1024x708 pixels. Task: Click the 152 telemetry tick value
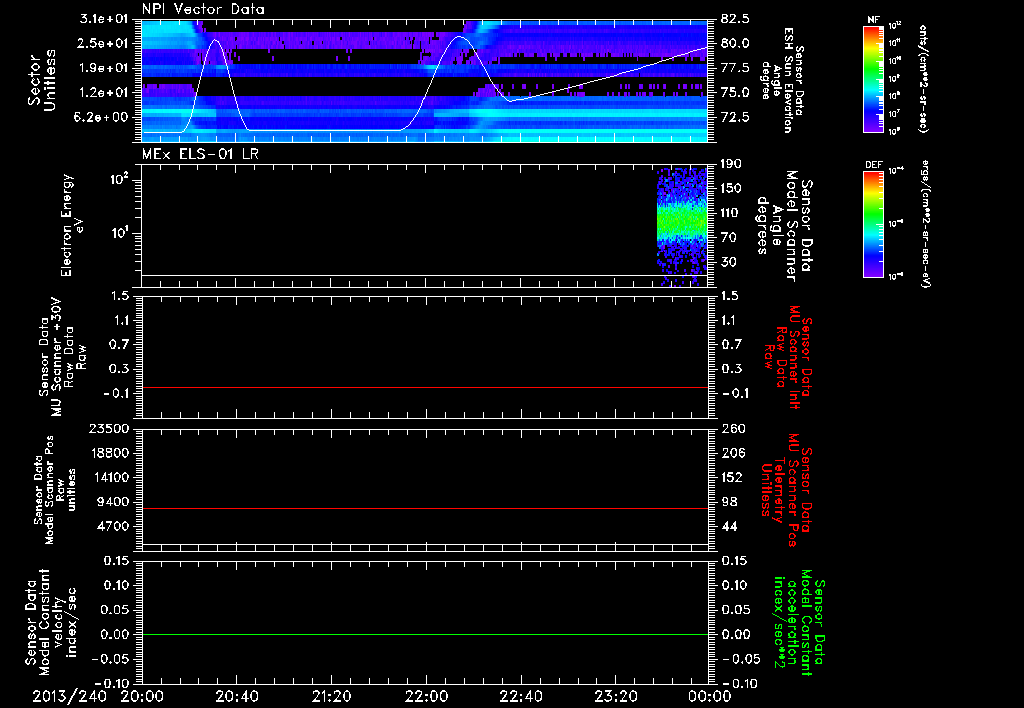[x=731, y=477]
